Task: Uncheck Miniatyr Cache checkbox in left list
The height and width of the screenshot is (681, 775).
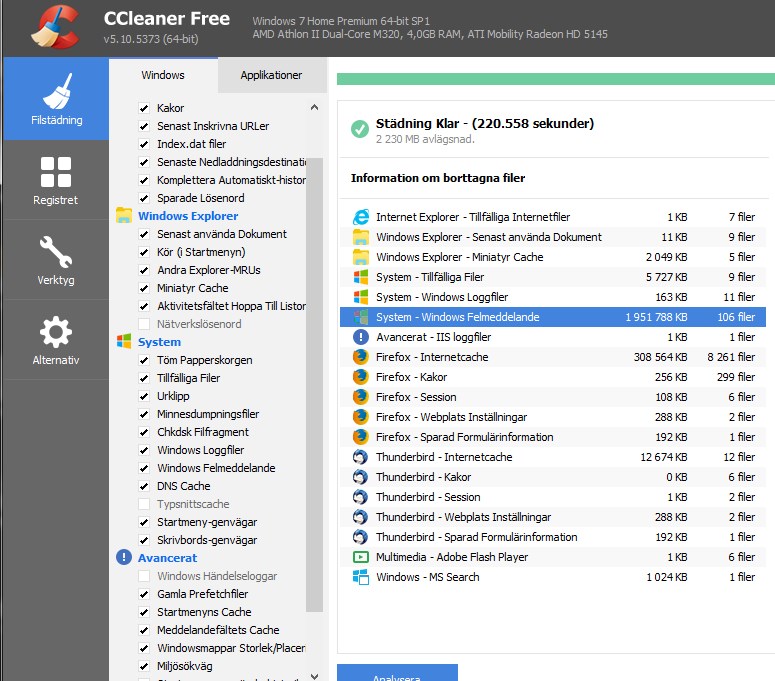Action: [x=144, y=288]
